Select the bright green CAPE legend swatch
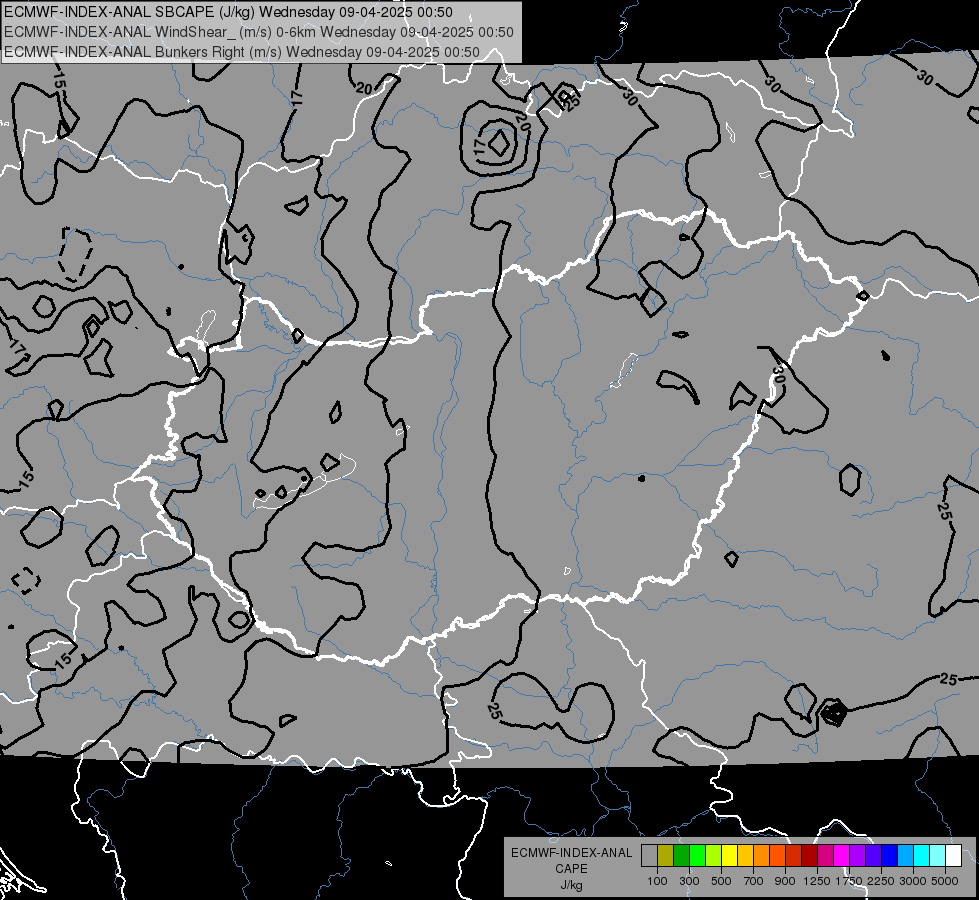This screenshot has width=979, height=900. [697, 856]
